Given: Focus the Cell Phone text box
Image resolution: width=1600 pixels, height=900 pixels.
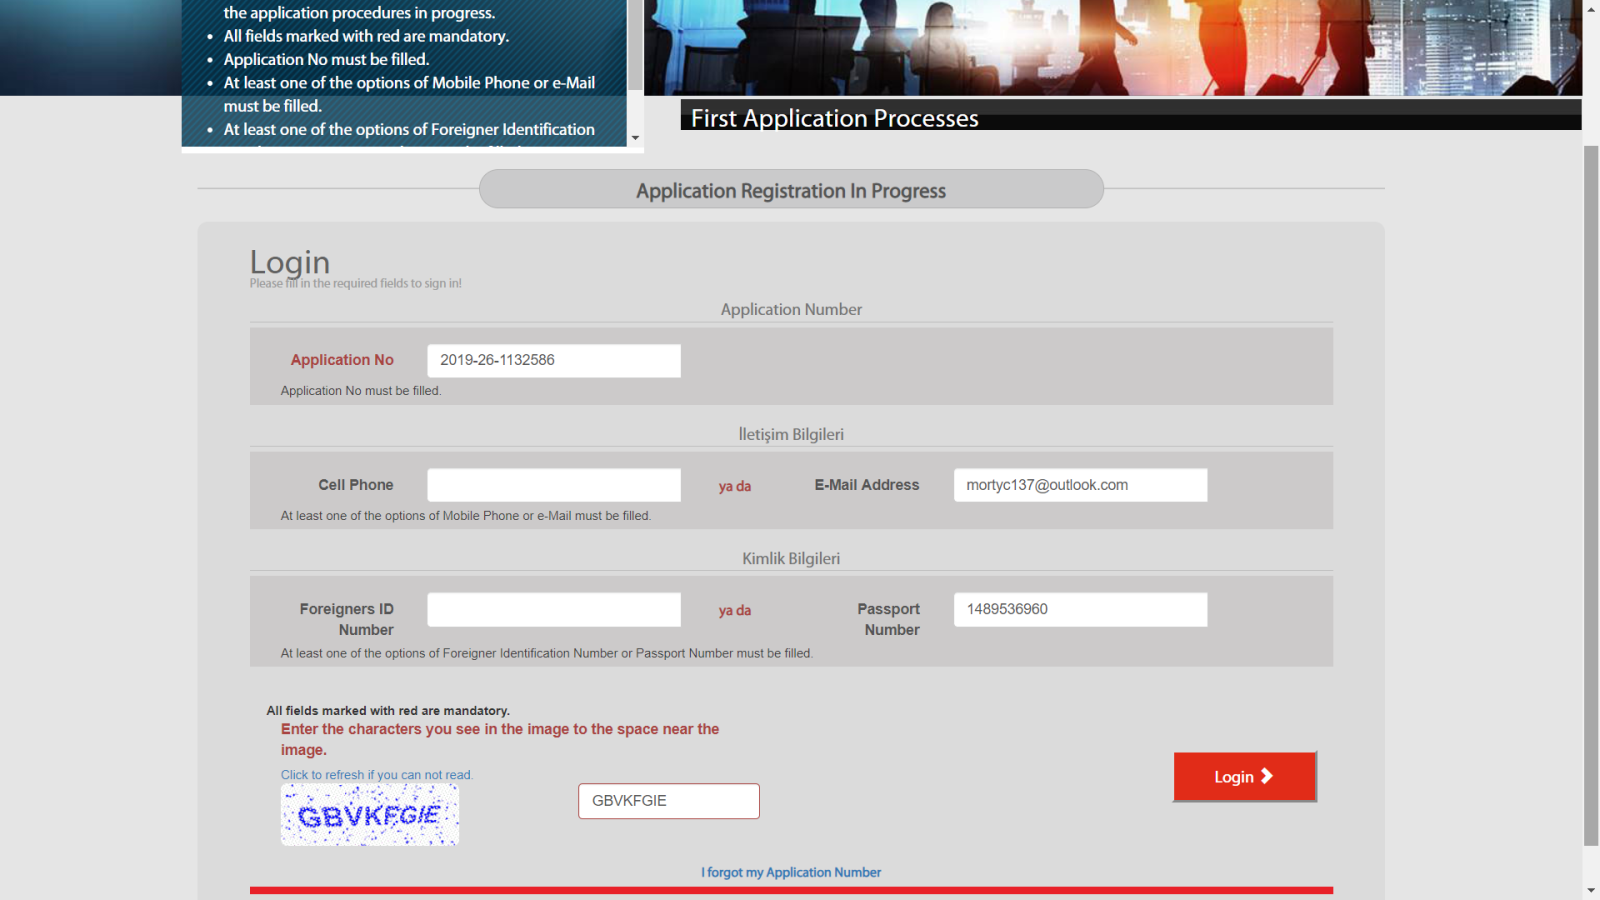Looking at the screenshot, I should 553,485.
